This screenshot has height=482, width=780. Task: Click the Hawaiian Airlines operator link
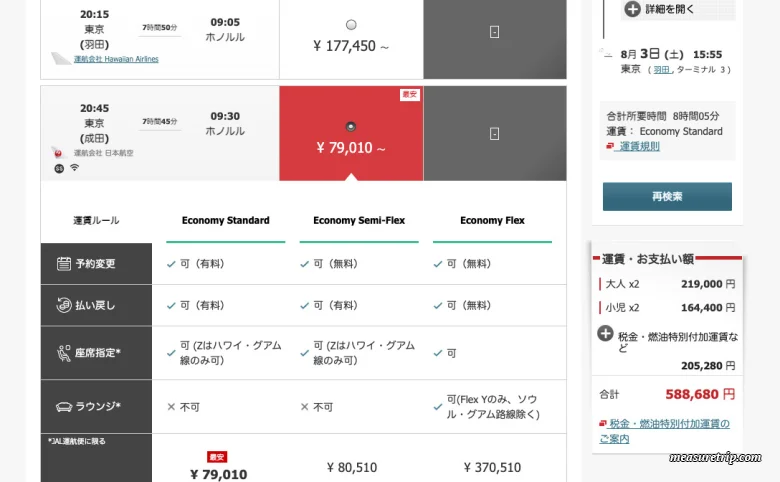pyautogui.click(x=116, y=59)
